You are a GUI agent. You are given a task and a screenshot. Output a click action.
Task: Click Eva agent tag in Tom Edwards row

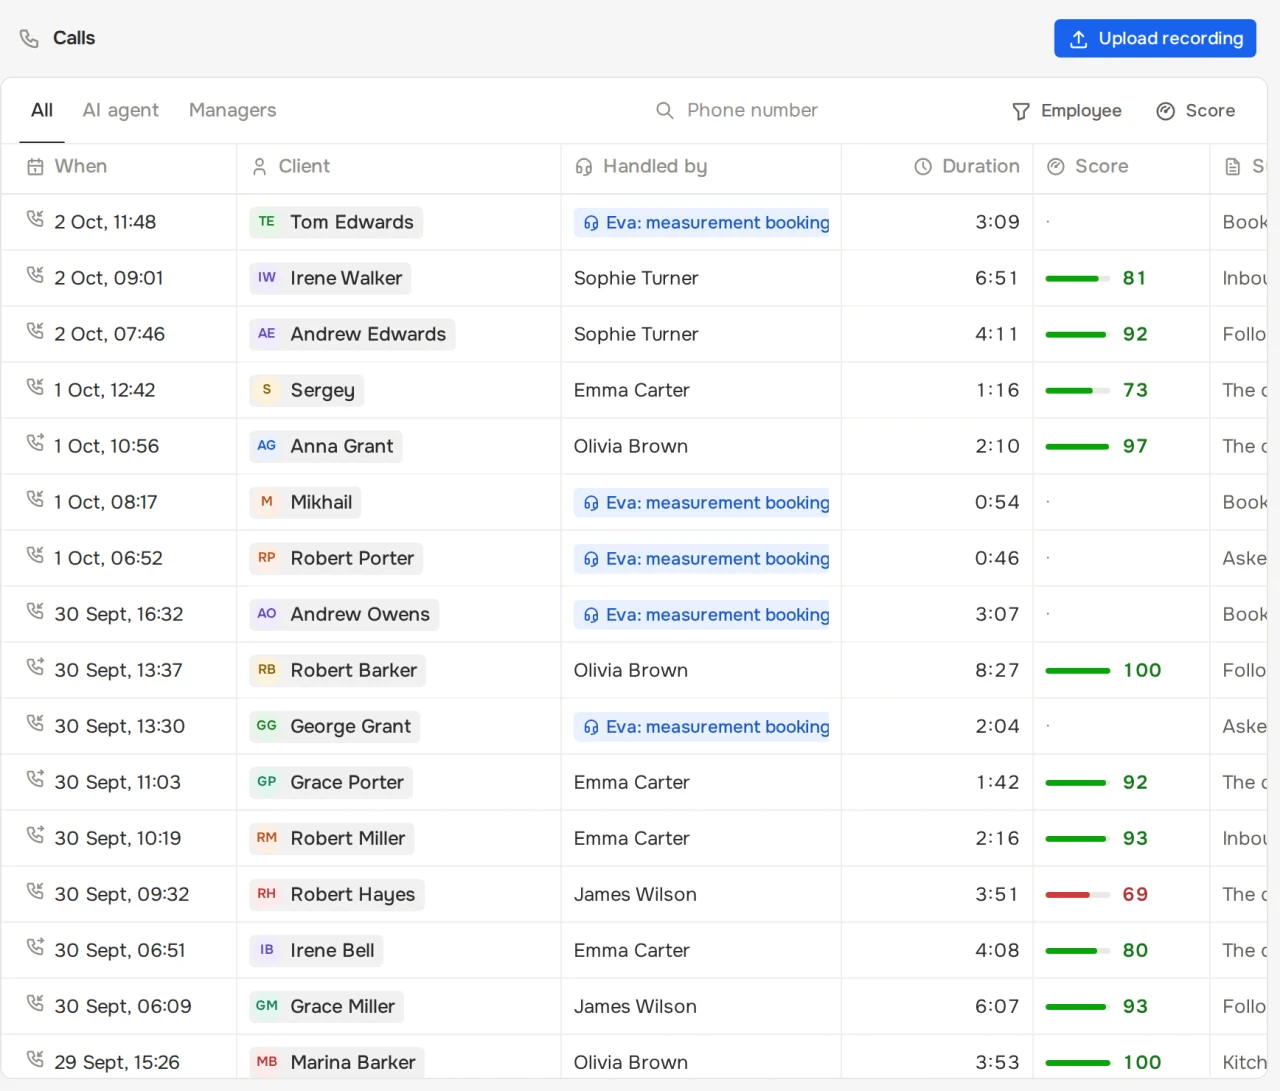pyautogui.click(x=702, y=222)
